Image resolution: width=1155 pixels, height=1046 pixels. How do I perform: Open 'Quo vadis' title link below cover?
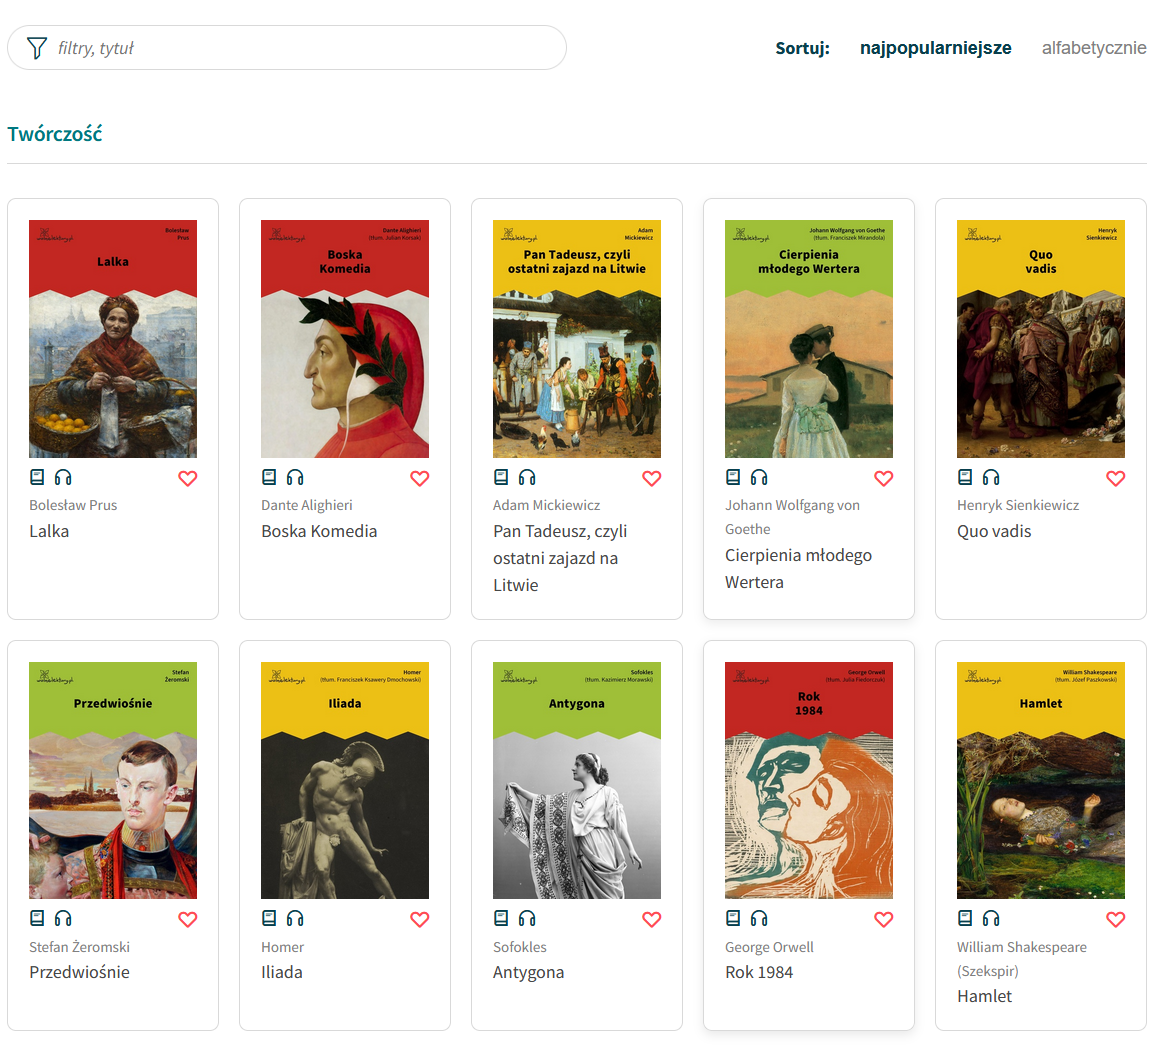point(994,531)
